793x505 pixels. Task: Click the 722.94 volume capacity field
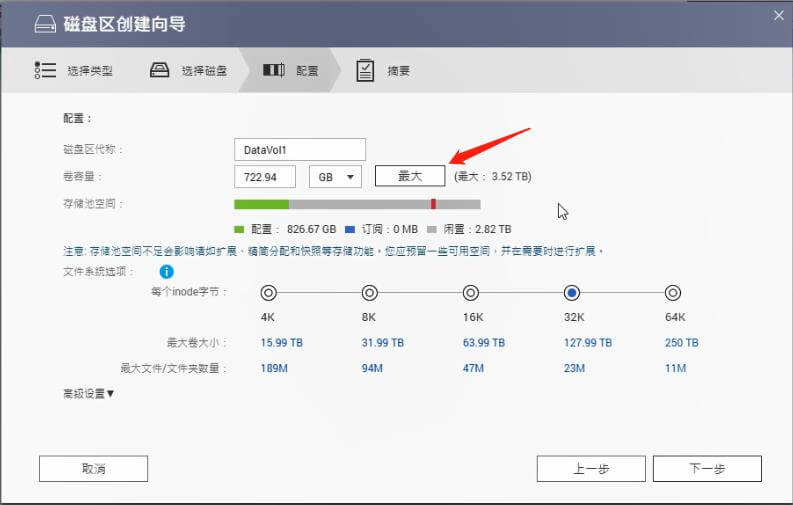point(265,177)
